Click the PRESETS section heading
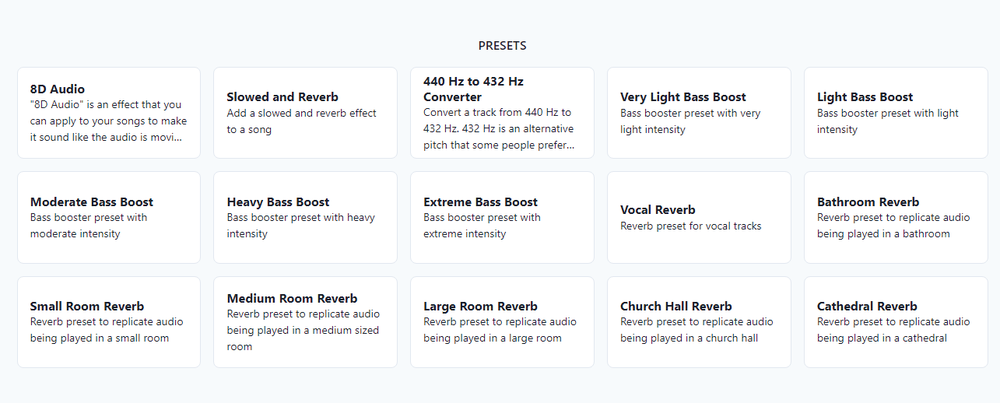Screen dimensions: 1000x403 (502, 46)
